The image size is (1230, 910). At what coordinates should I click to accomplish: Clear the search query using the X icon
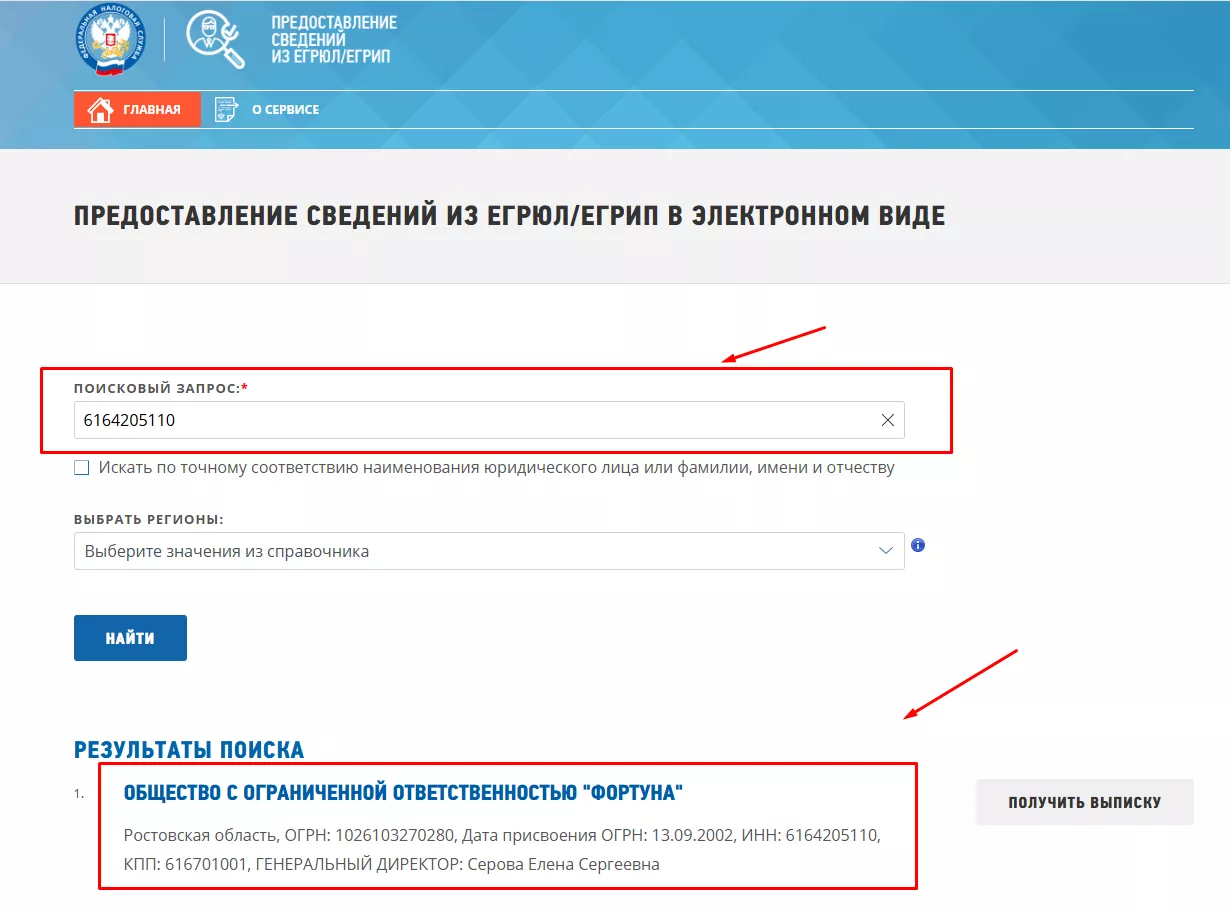pos(887,420)
